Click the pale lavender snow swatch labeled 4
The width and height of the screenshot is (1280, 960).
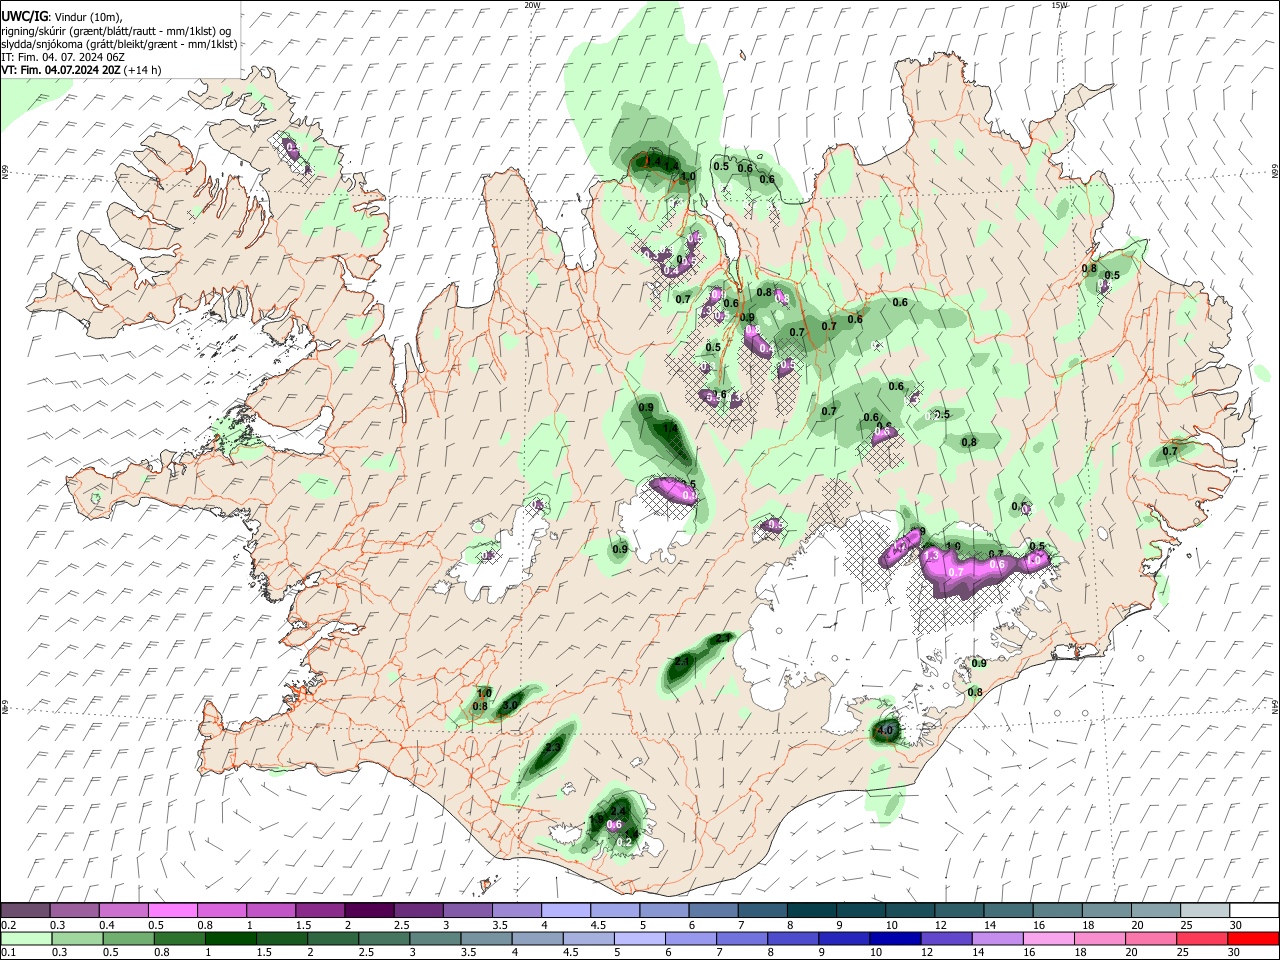[x=566, y=910]
